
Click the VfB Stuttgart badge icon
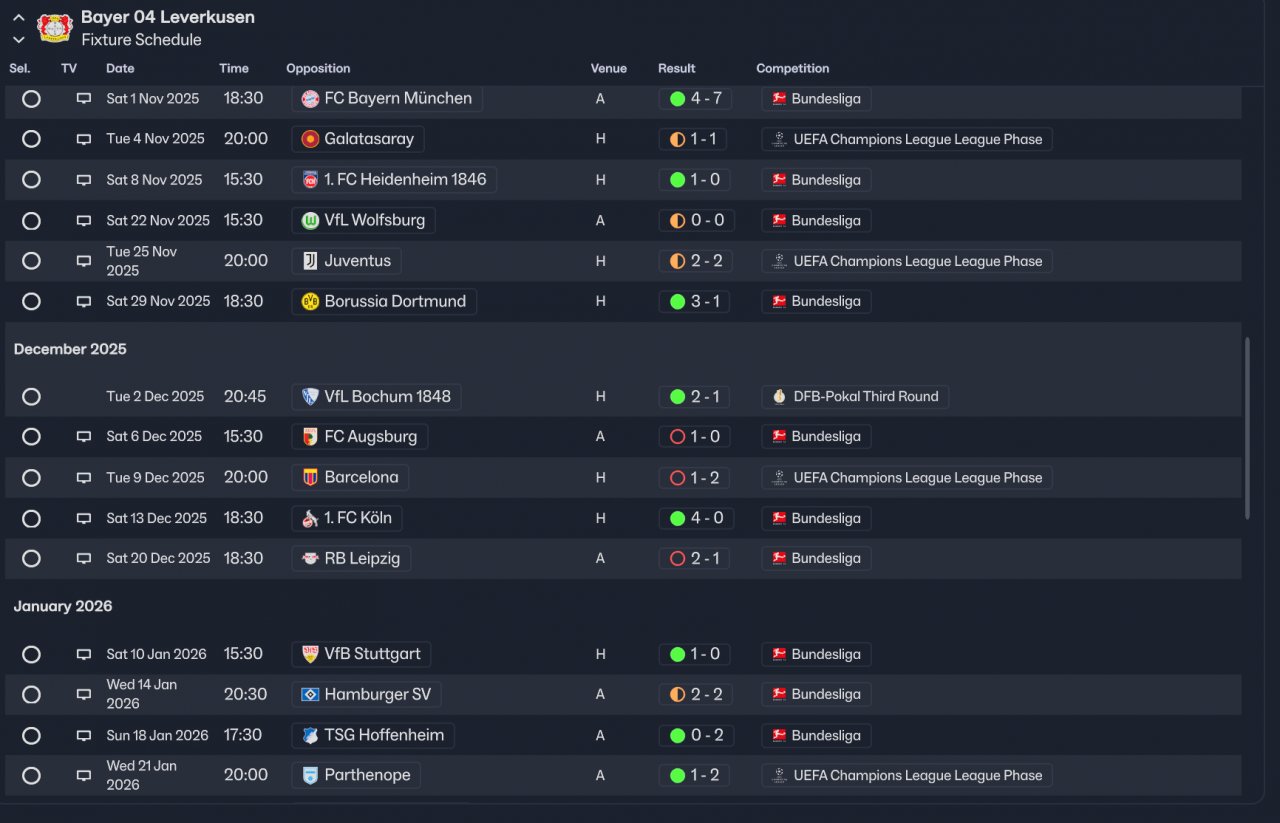click(x=310, y=655)
